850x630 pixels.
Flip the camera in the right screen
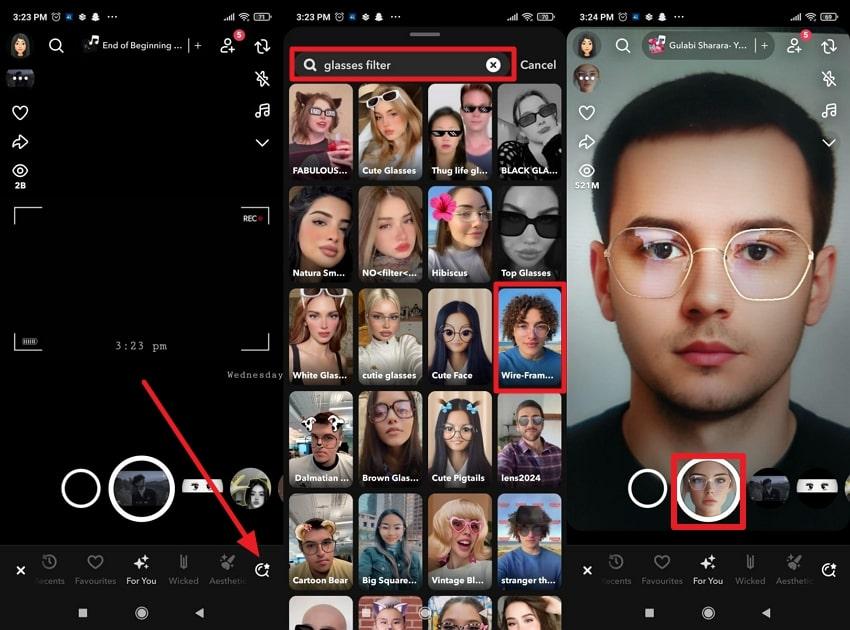click(829, 46)
